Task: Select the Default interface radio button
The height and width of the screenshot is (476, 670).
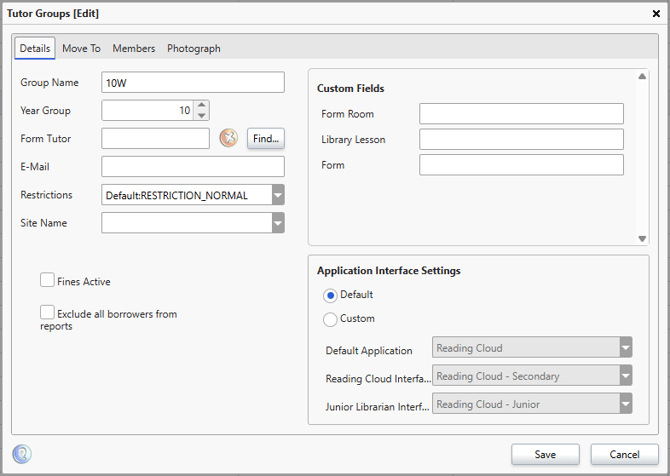Action: [330, 295]
